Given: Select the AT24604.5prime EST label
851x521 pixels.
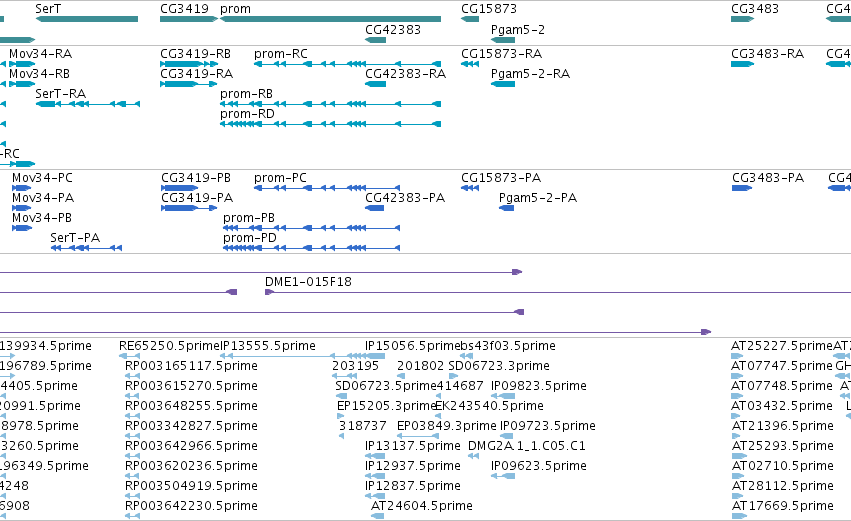Looking at the screenshot, I should [422, 506].
